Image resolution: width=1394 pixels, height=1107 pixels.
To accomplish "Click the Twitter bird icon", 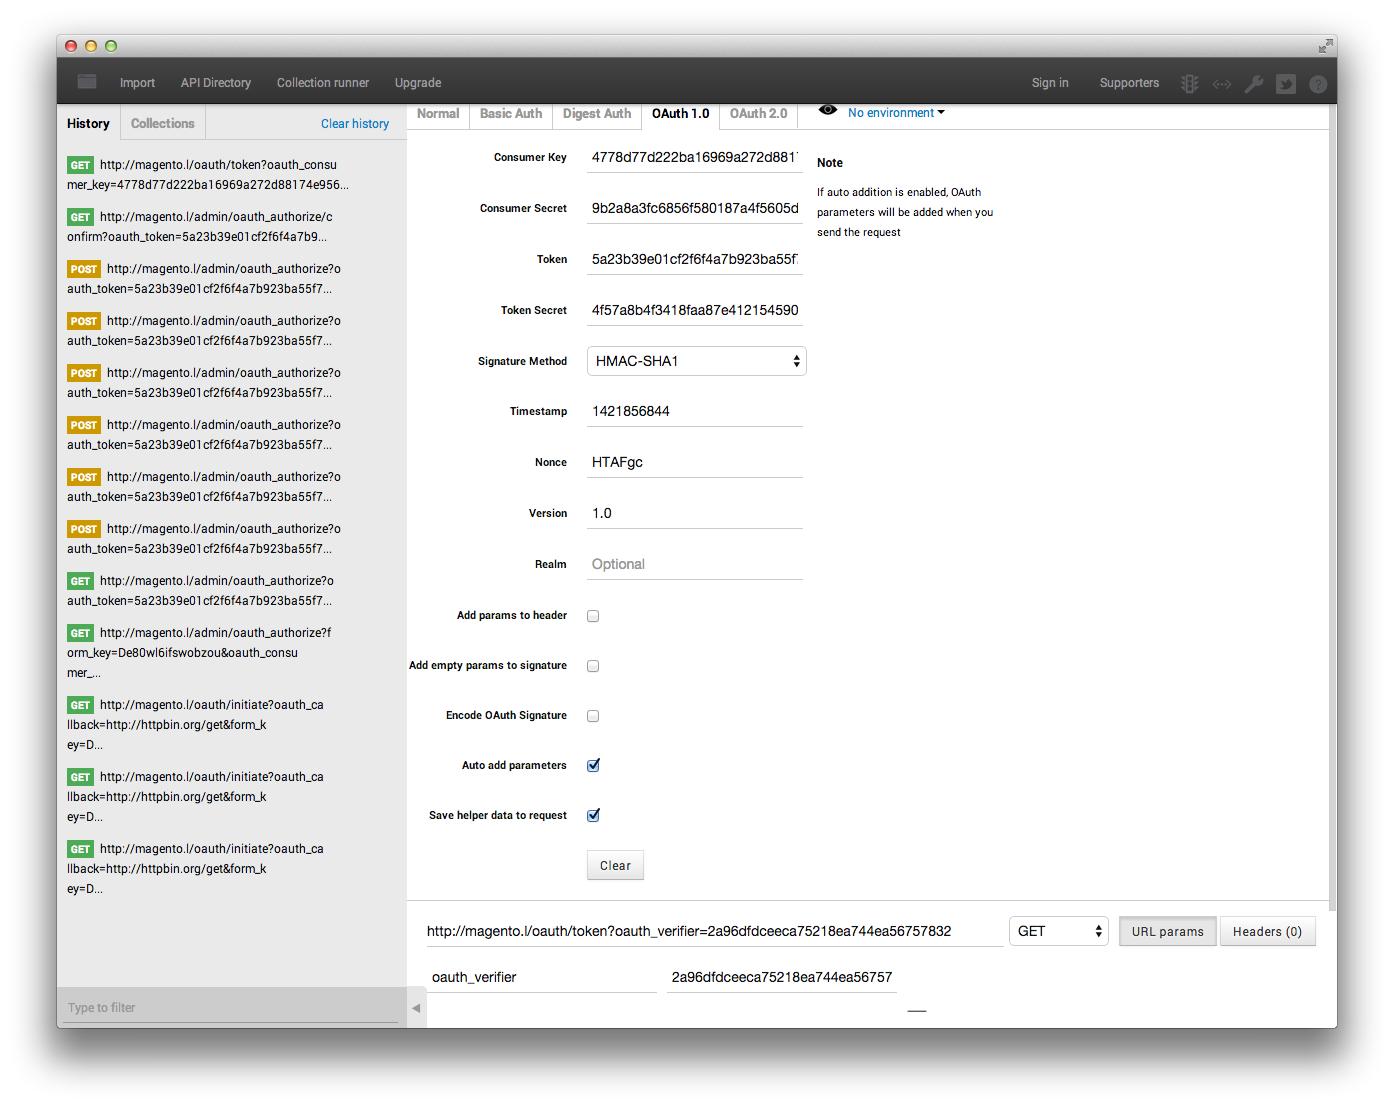I will coord(1287,84).
